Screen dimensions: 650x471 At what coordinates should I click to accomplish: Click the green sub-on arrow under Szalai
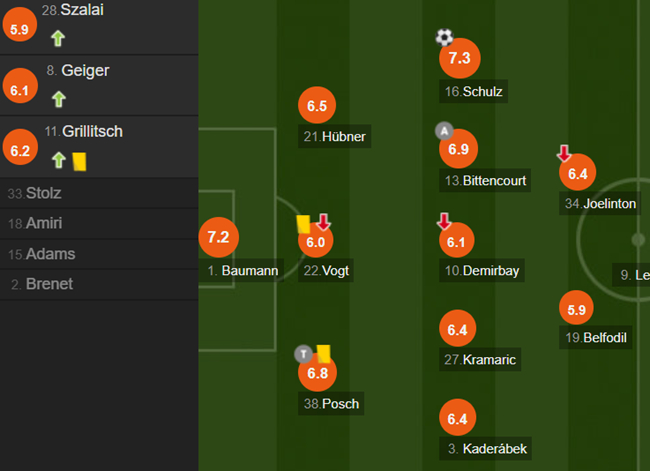coord(58,38)
